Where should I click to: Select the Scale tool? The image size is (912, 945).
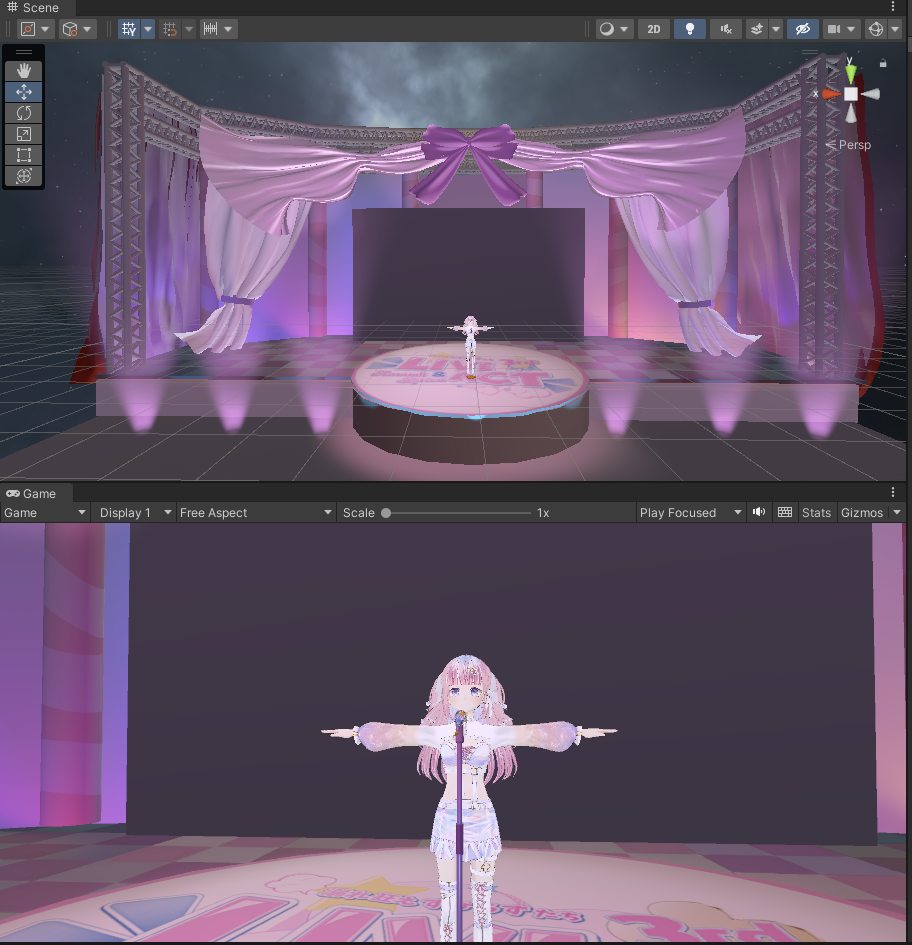[24, 134]
